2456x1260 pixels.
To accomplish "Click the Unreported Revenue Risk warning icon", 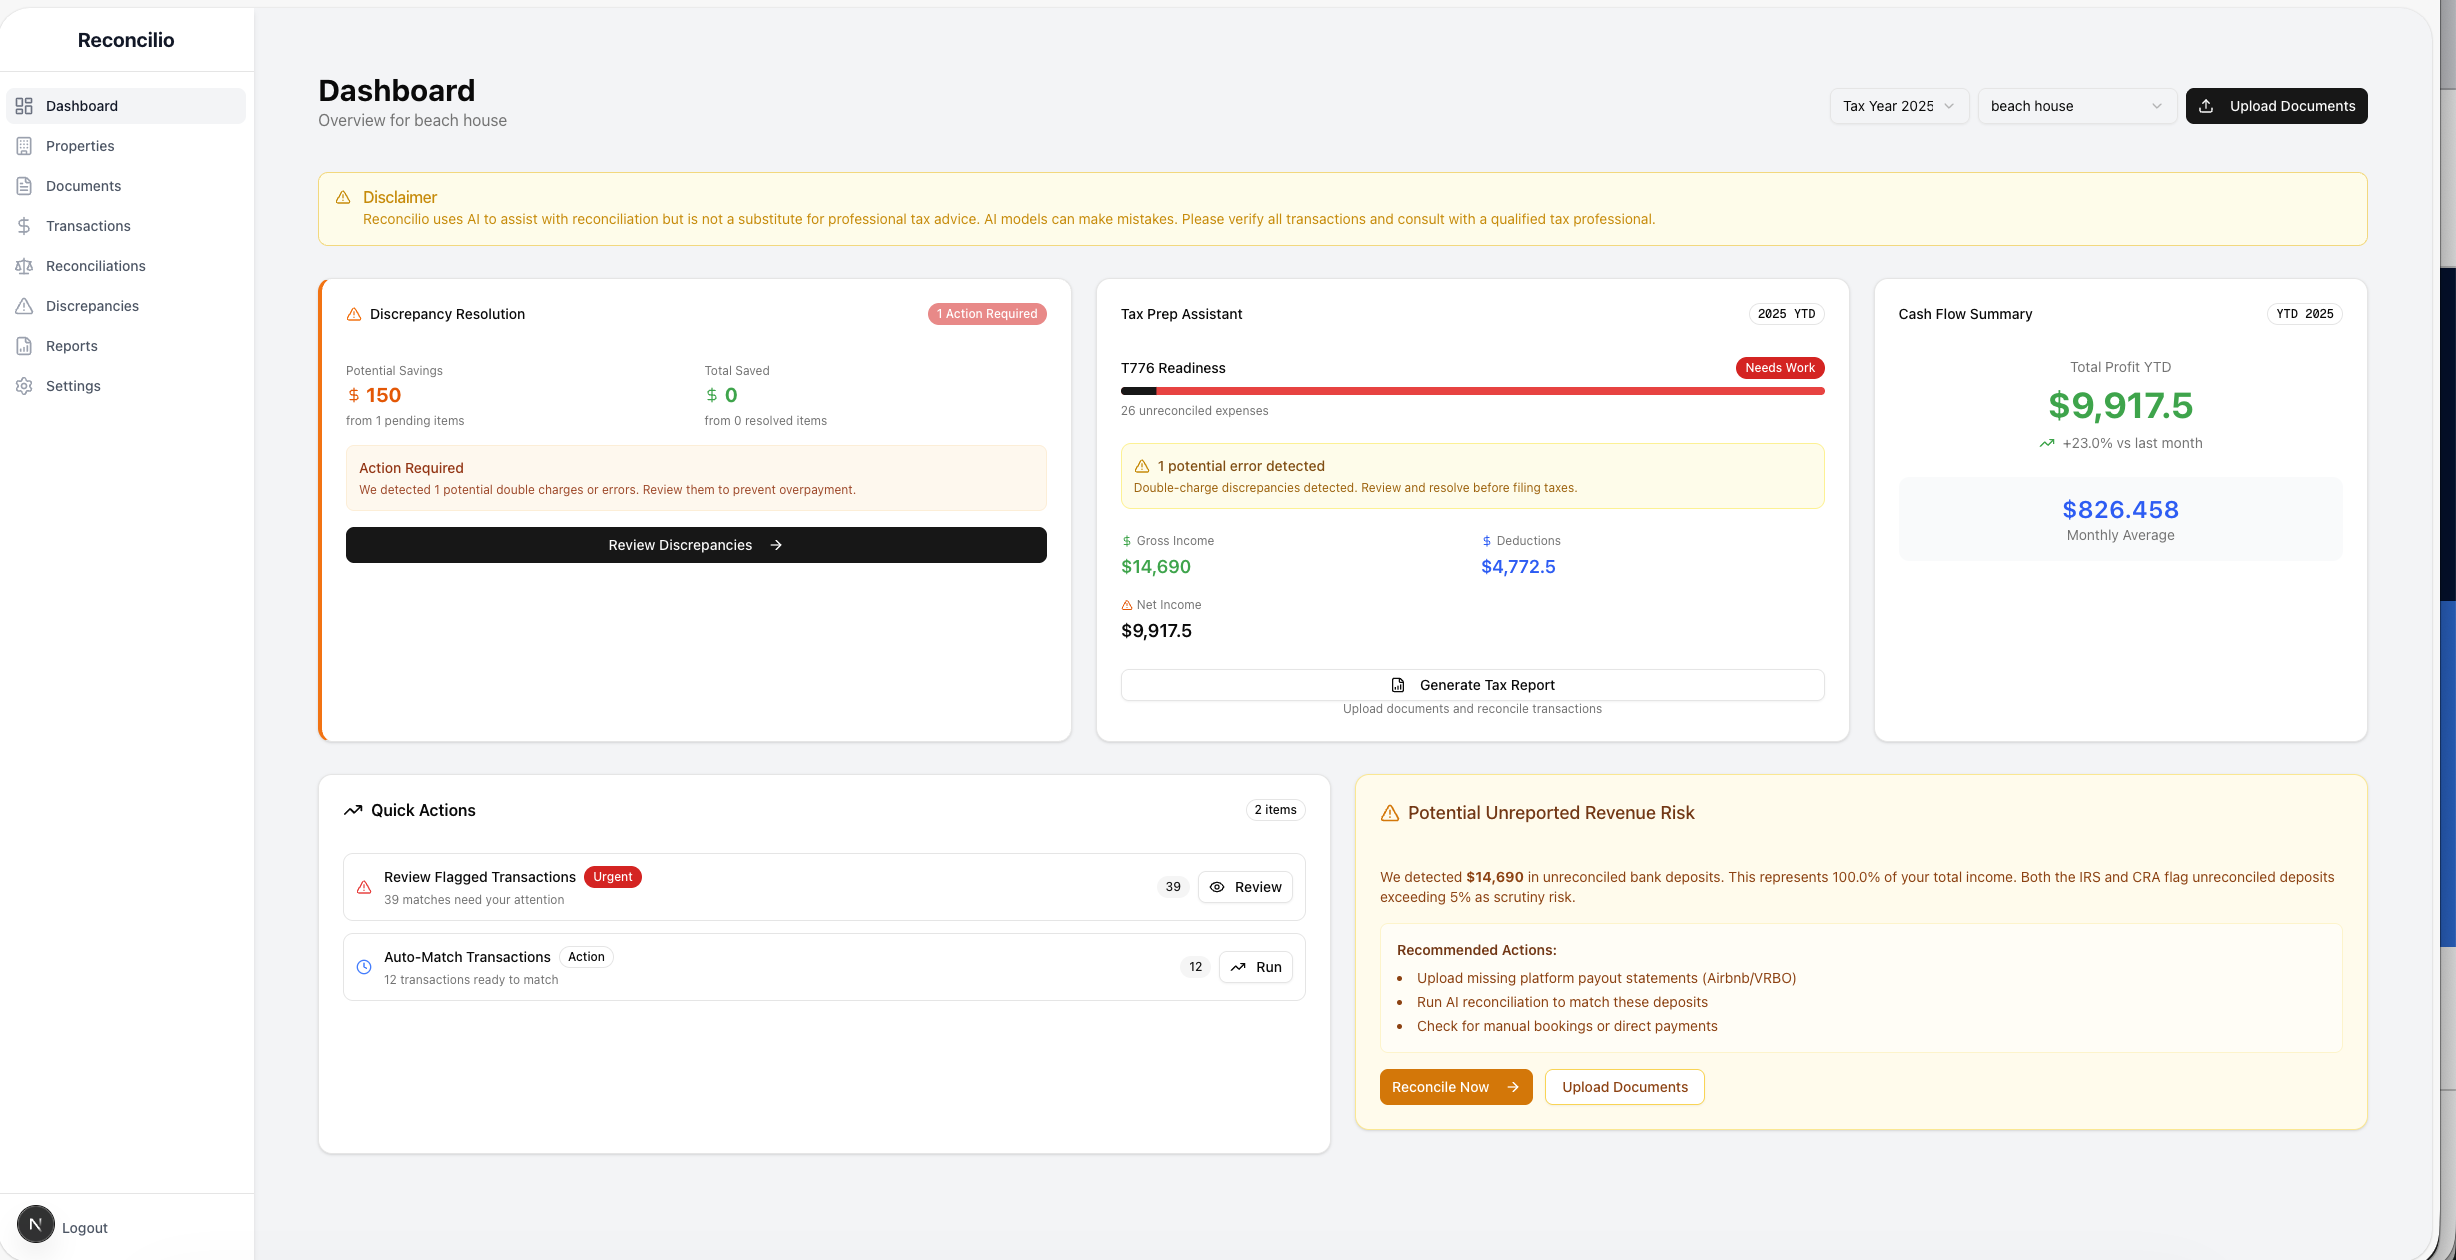I will point(1390,813).
